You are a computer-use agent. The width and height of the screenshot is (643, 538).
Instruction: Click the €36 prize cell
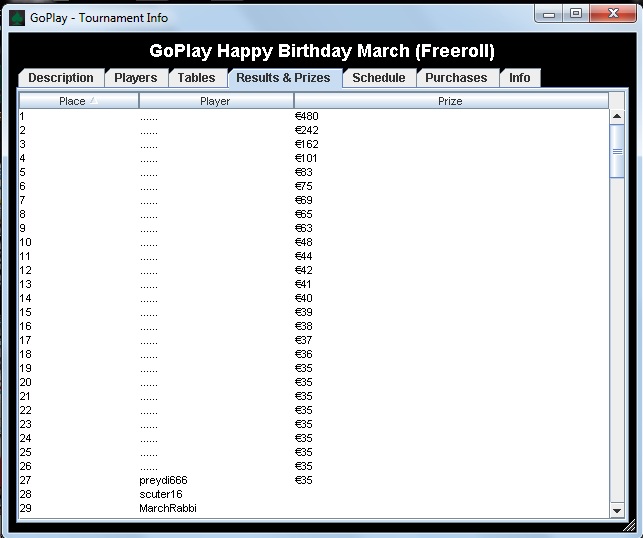pyautogui.click(x=303, y=354)
